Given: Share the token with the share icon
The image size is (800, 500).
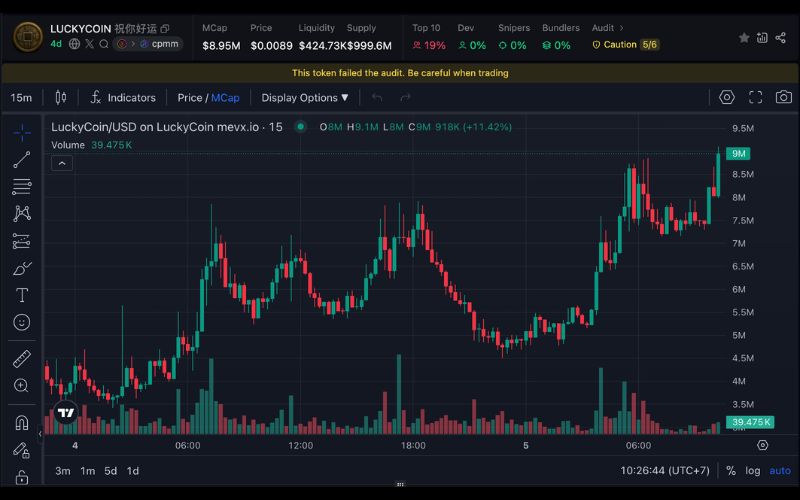Looking at the screenshot, I should (x=780, y=37).
